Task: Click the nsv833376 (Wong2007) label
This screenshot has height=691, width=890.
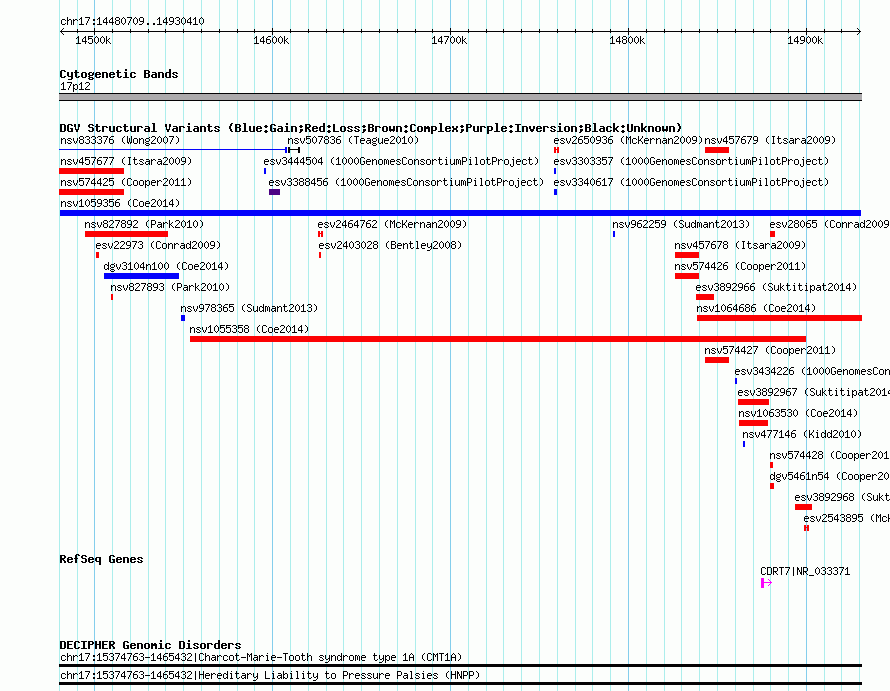Action: [x=120, y=140]
